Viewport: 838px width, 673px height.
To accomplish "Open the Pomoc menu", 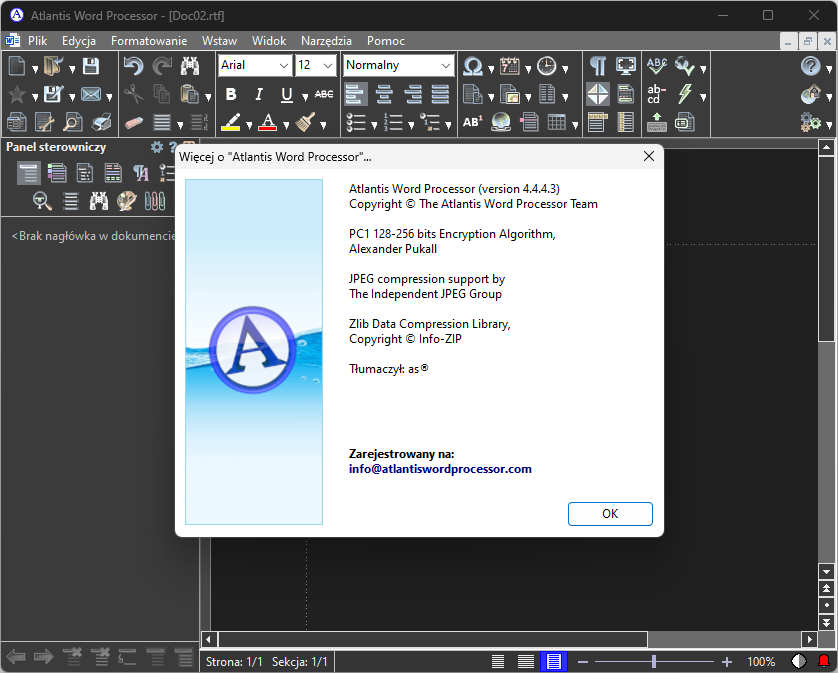I will point(386,41).
